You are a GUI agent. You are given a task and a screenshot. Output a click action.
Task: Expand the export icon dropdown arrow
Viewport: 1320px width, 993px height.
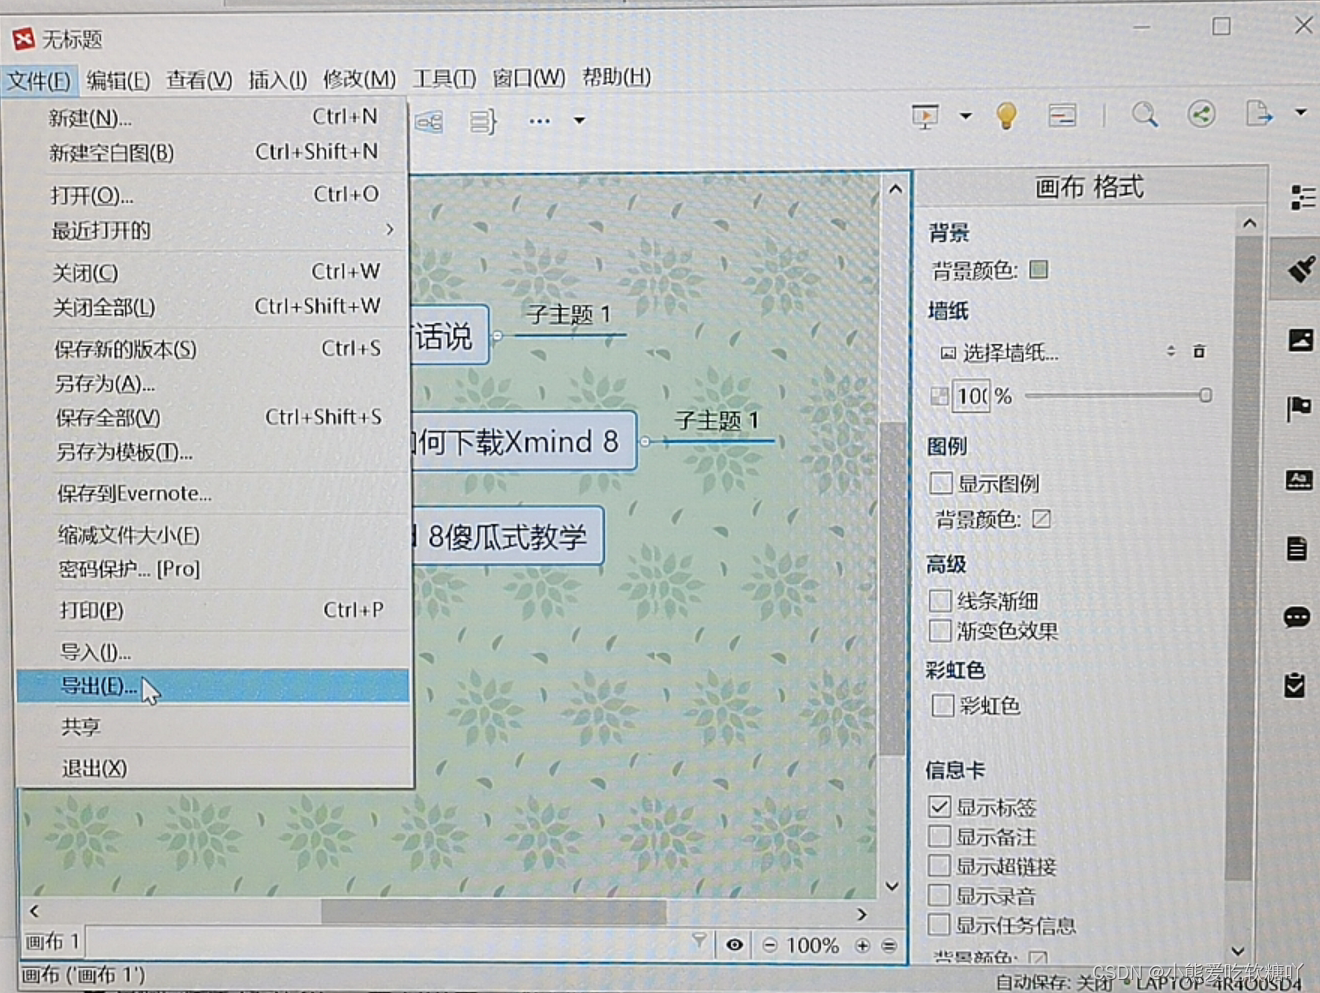click(1301, 112)
